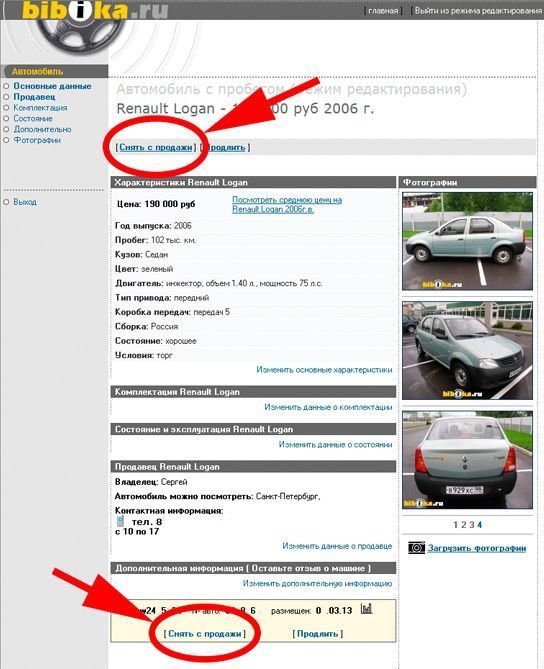Open Комплектация sidebar item
This screenshot has width=544, height=669.
pyautogui.click(x=40, y=108)
